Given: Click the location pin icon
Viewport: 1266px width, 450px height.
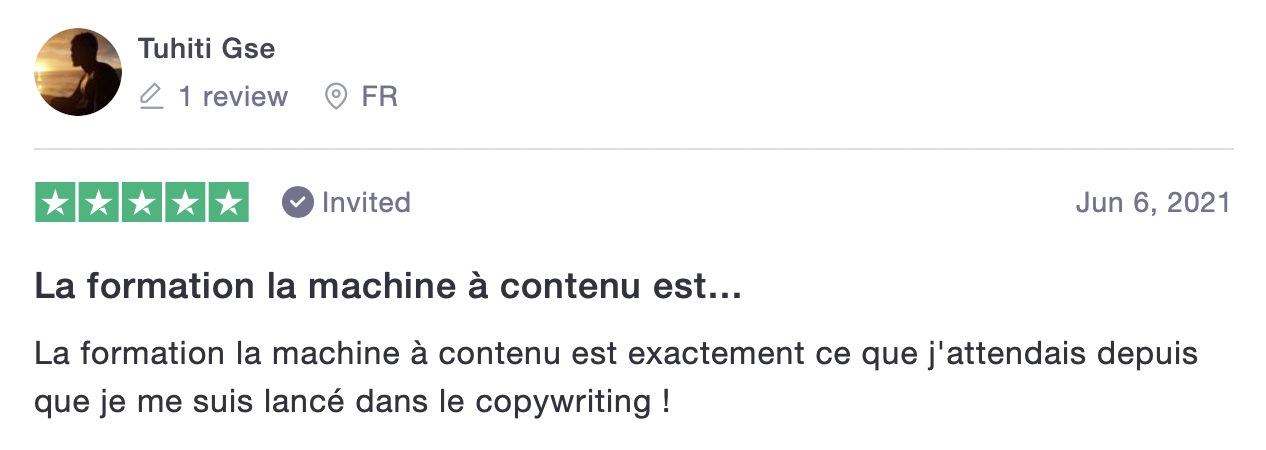Looking at the screenshot, I should coord(336,97).
